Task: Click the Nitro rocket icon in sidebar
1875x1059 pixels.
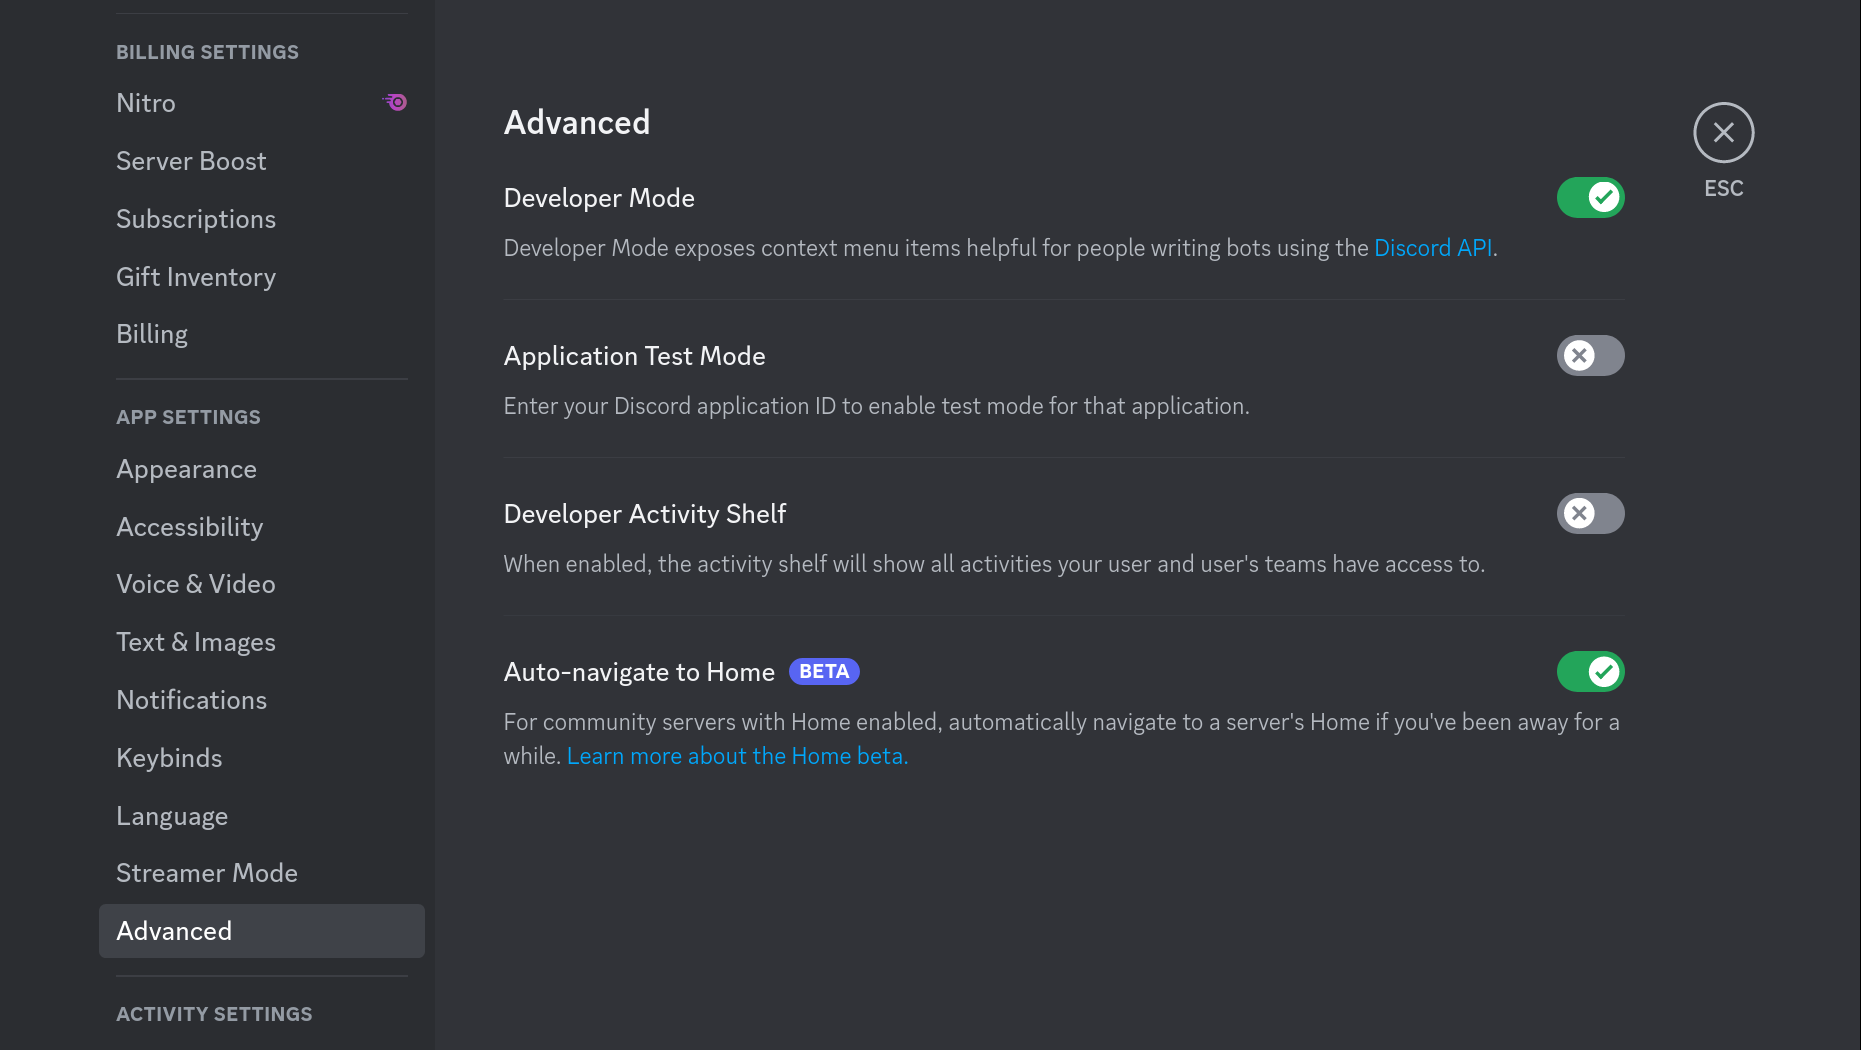Action: pos(394,101)
